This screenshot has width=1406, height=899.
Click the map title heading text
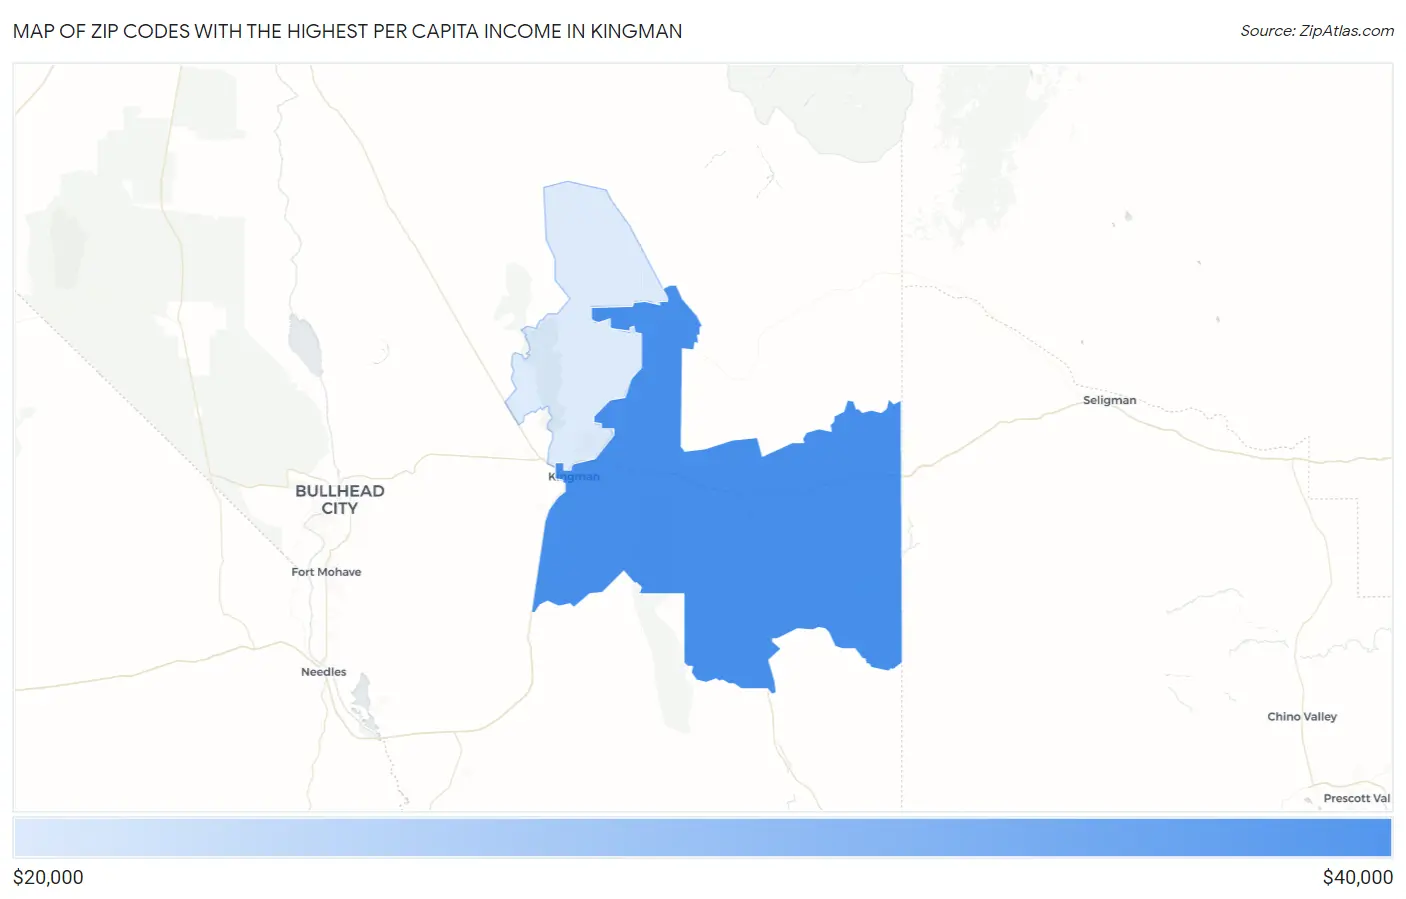pyautogui.click(x=348, y=31)
